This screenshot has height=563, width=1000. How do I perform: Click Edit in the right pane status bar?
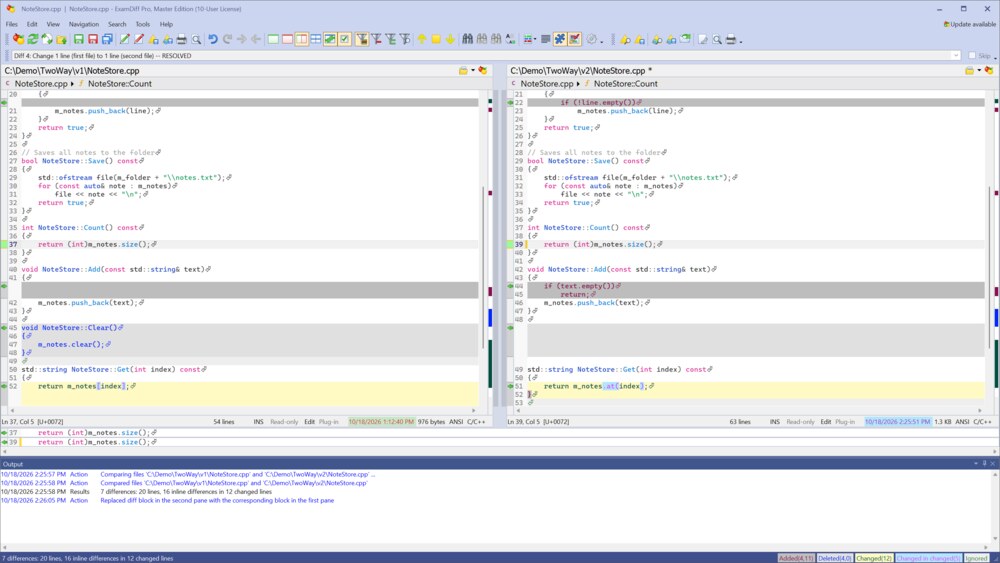coord(825,421)
